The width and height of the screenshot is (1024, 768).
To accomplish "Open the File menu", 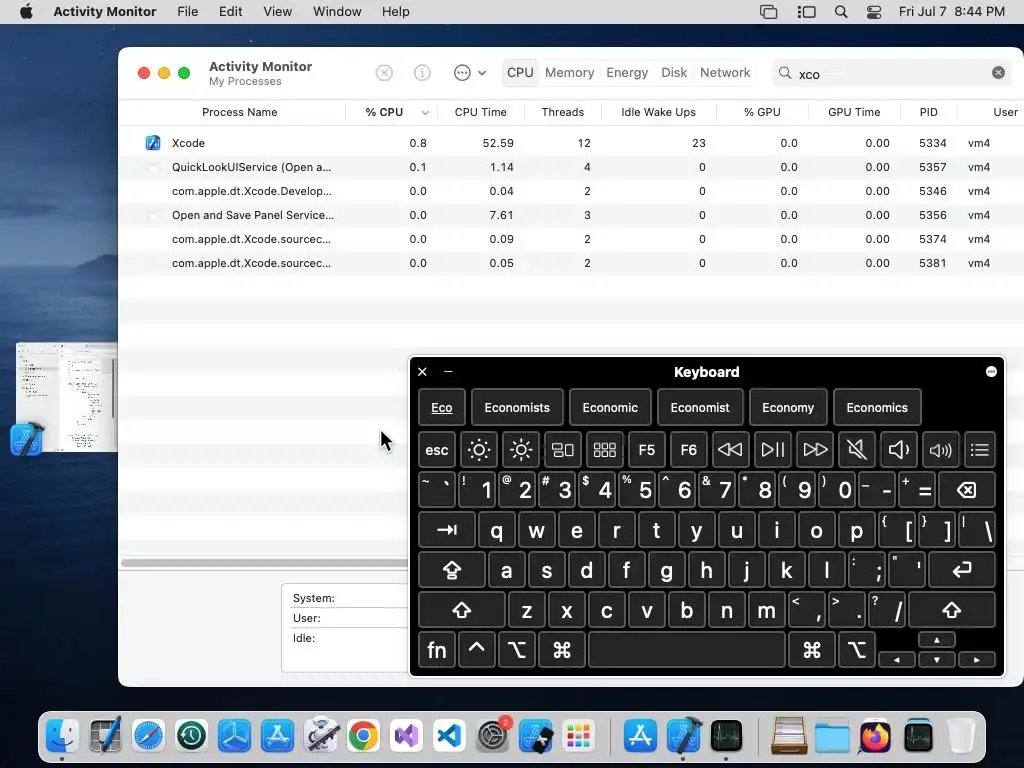I will coord(187,12).
